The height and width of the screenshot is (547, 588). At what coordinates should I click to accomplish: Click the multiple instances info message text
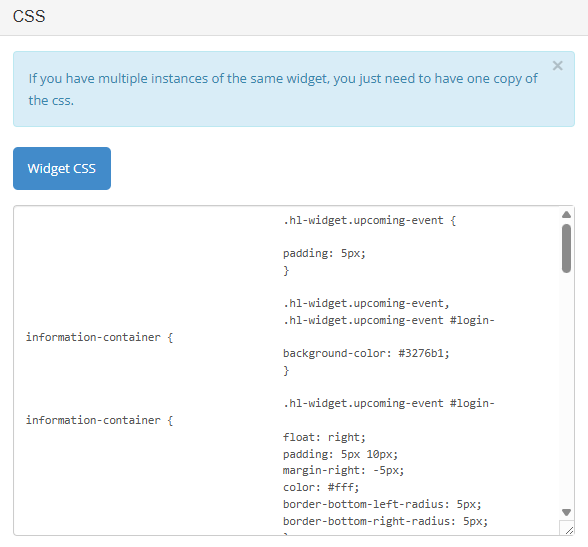pos(283,89)
